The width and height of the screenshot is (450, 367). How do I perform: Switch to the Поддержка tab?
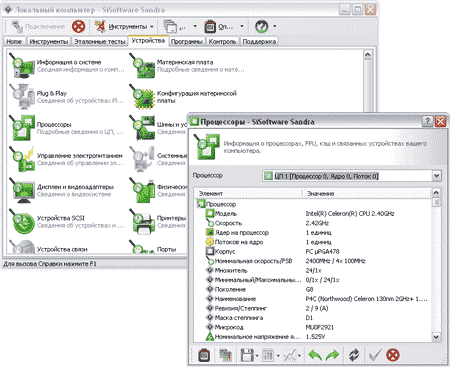pos(259,41)
